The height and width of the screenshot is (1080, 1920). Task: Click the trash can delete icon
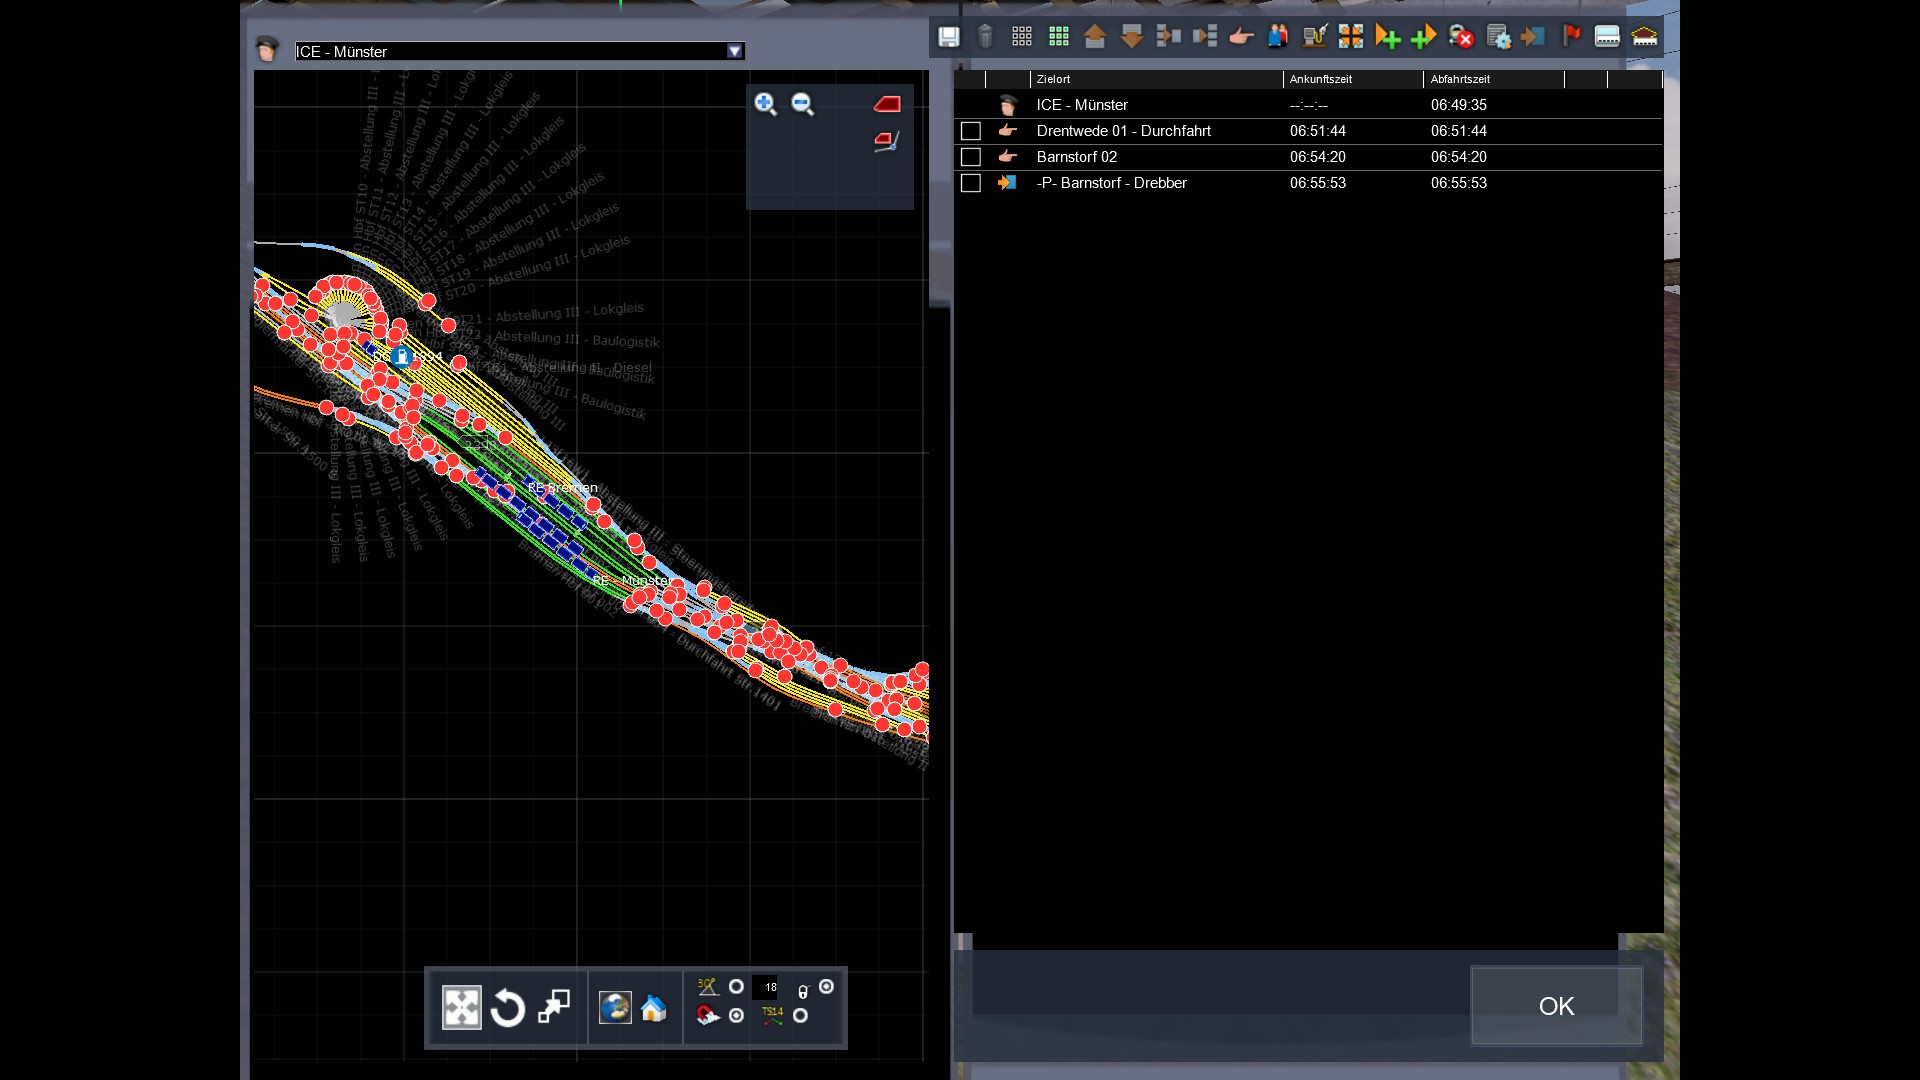point(985,37)
